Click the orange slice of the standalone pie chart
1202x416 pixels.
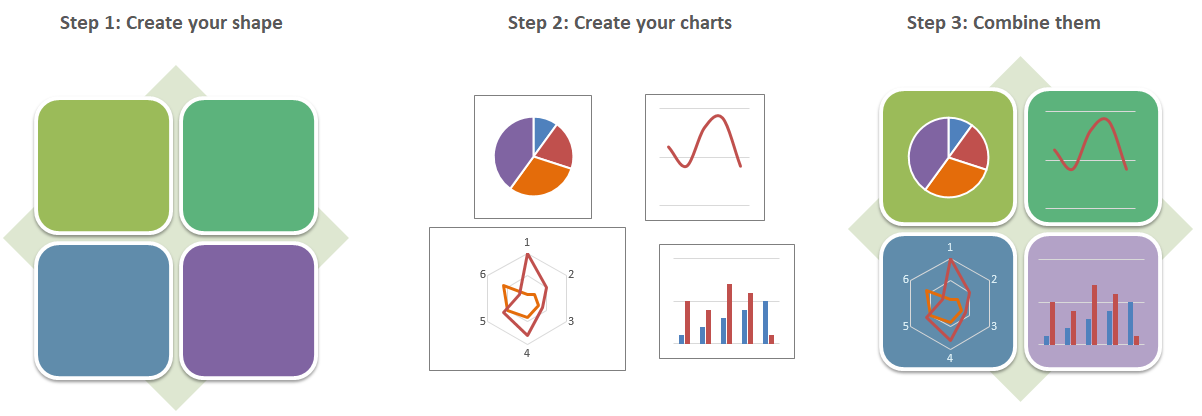[541, 180]
